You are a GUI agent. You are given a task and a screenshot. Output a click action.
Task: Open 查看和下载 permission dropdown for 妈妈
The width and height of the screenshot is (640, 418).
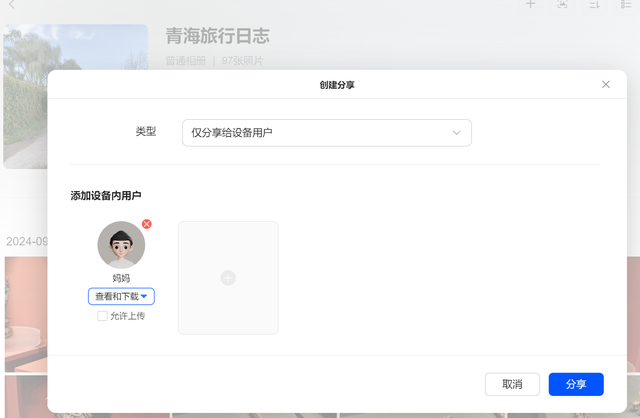121,296
